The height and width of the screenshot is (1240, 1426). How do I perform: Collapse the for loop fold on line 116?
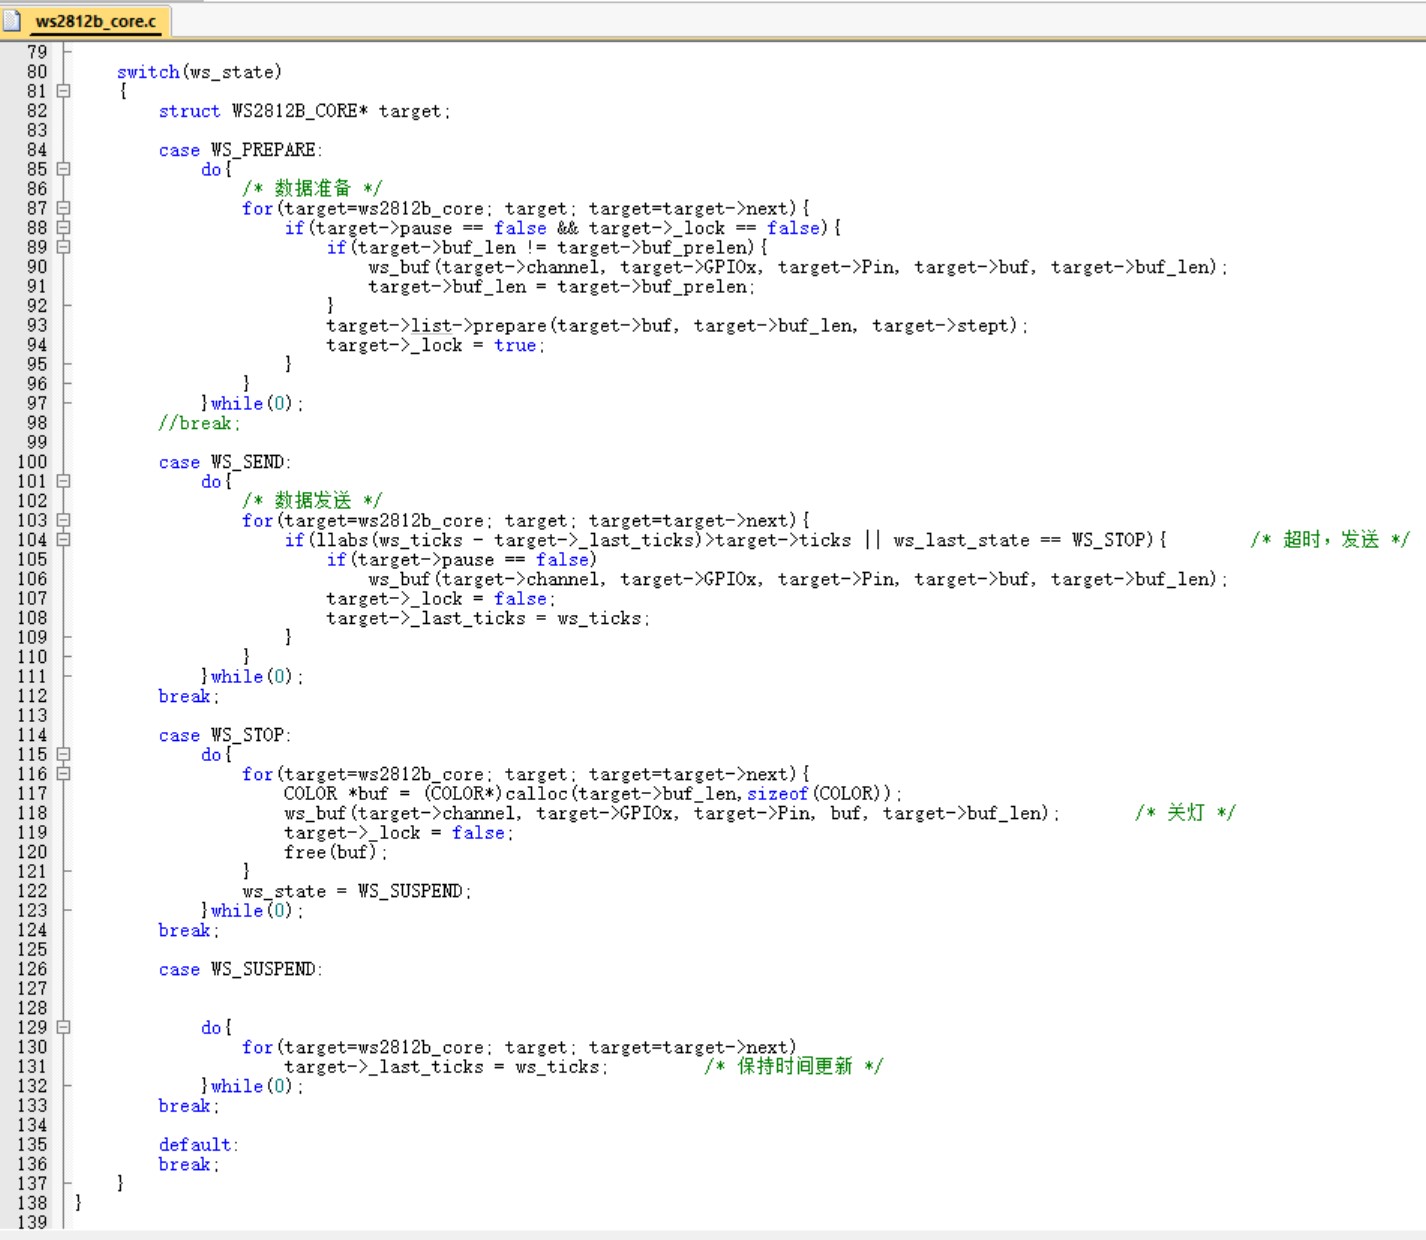[x=64, y=774]
